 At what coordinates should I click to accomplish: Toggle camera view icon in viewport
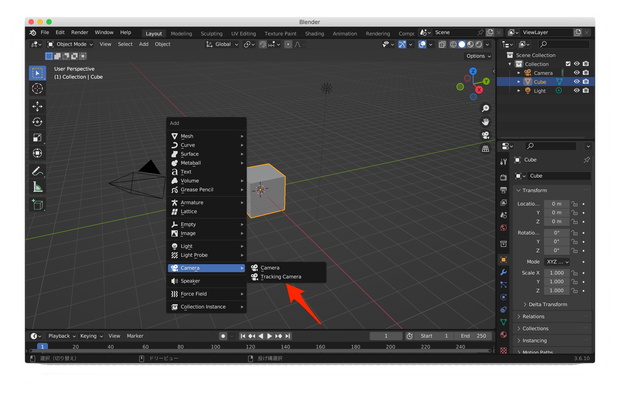(x=485, y=135)
